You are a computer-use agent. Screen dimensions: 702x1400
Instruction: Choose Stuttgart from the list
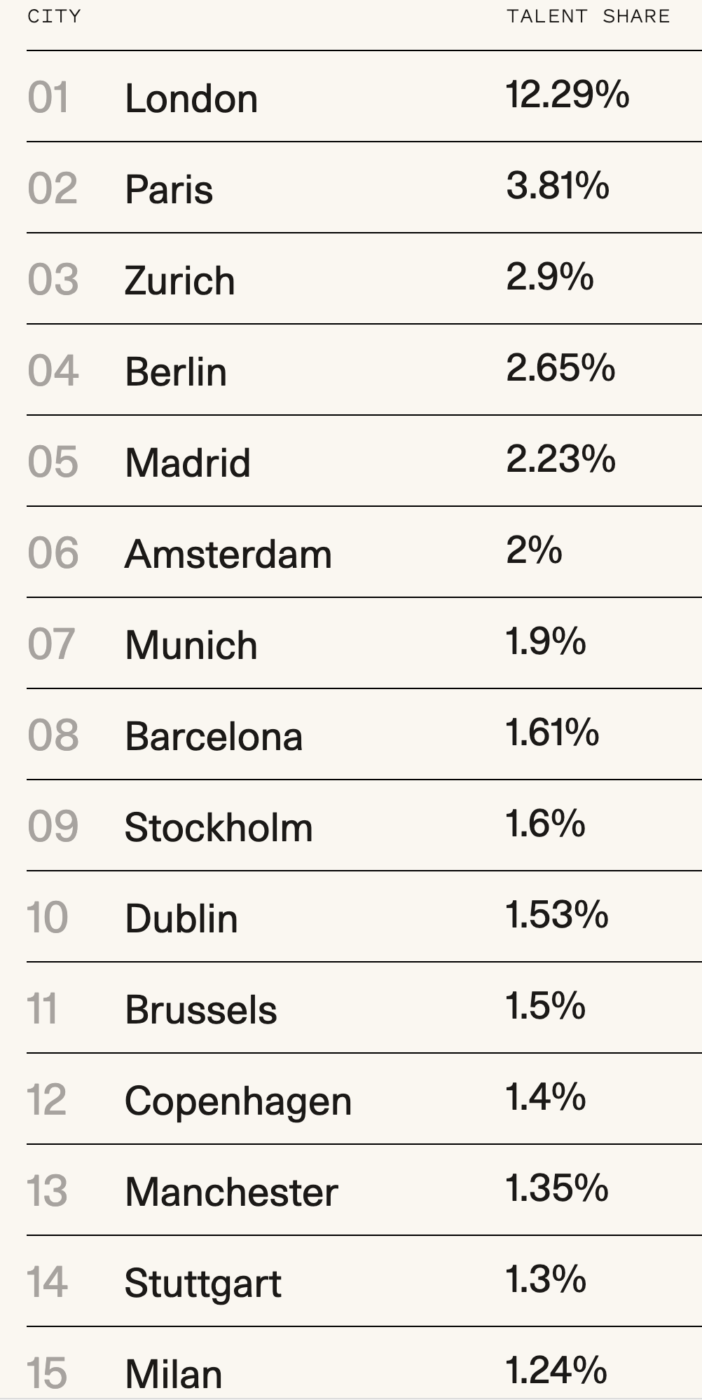tap(203, 1283)
